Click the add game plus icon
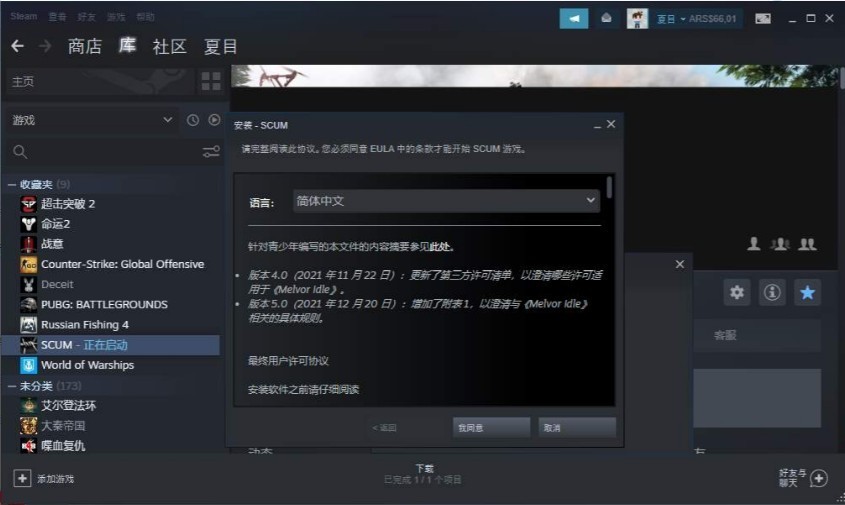845x505 pixels. click(x=22, y=478)
